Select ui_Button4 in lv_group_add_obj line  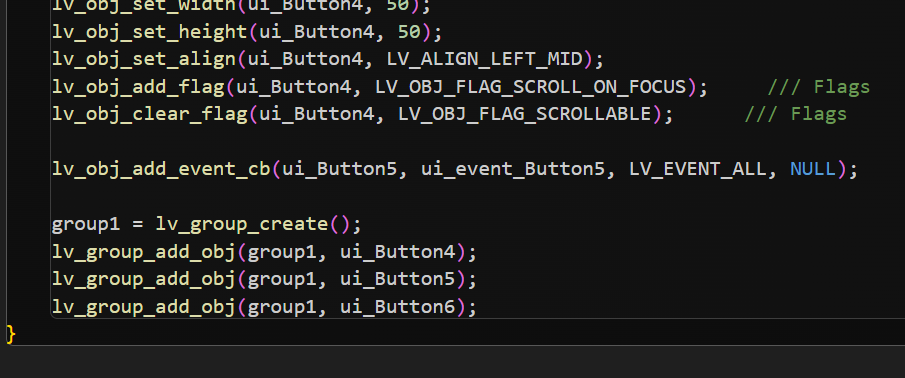398,252
